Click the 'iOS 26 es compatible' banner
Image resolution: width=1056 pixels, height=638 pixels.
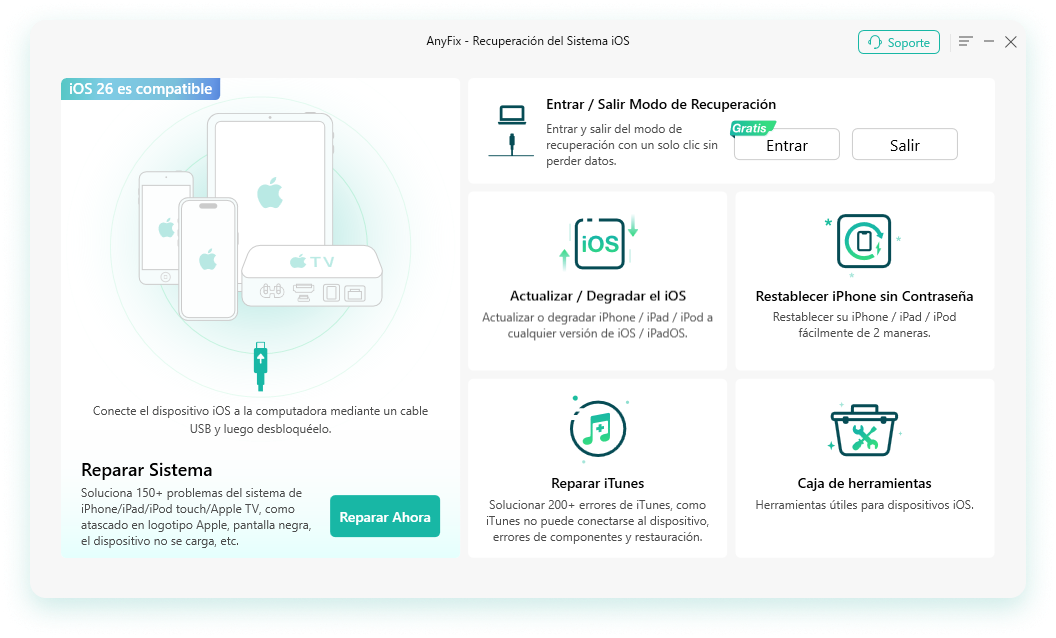click(140, 89)
